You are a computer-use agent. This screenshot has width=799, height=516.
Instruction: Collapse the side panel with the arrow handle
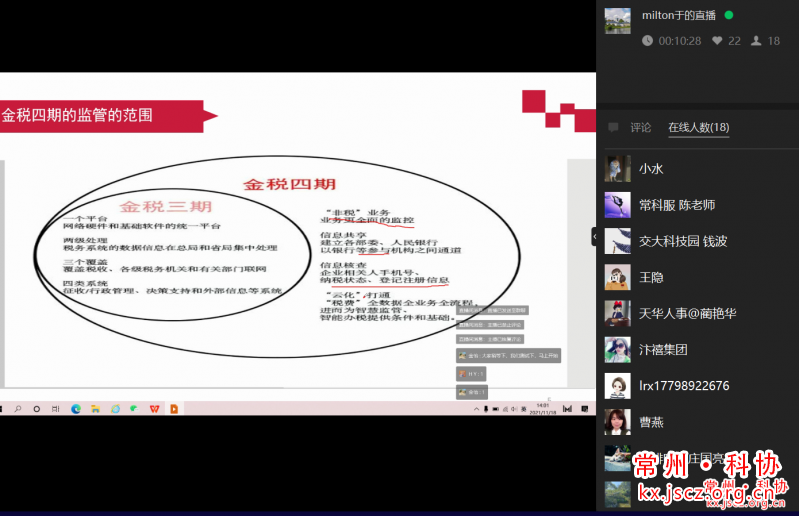click(x=595, y=237)
